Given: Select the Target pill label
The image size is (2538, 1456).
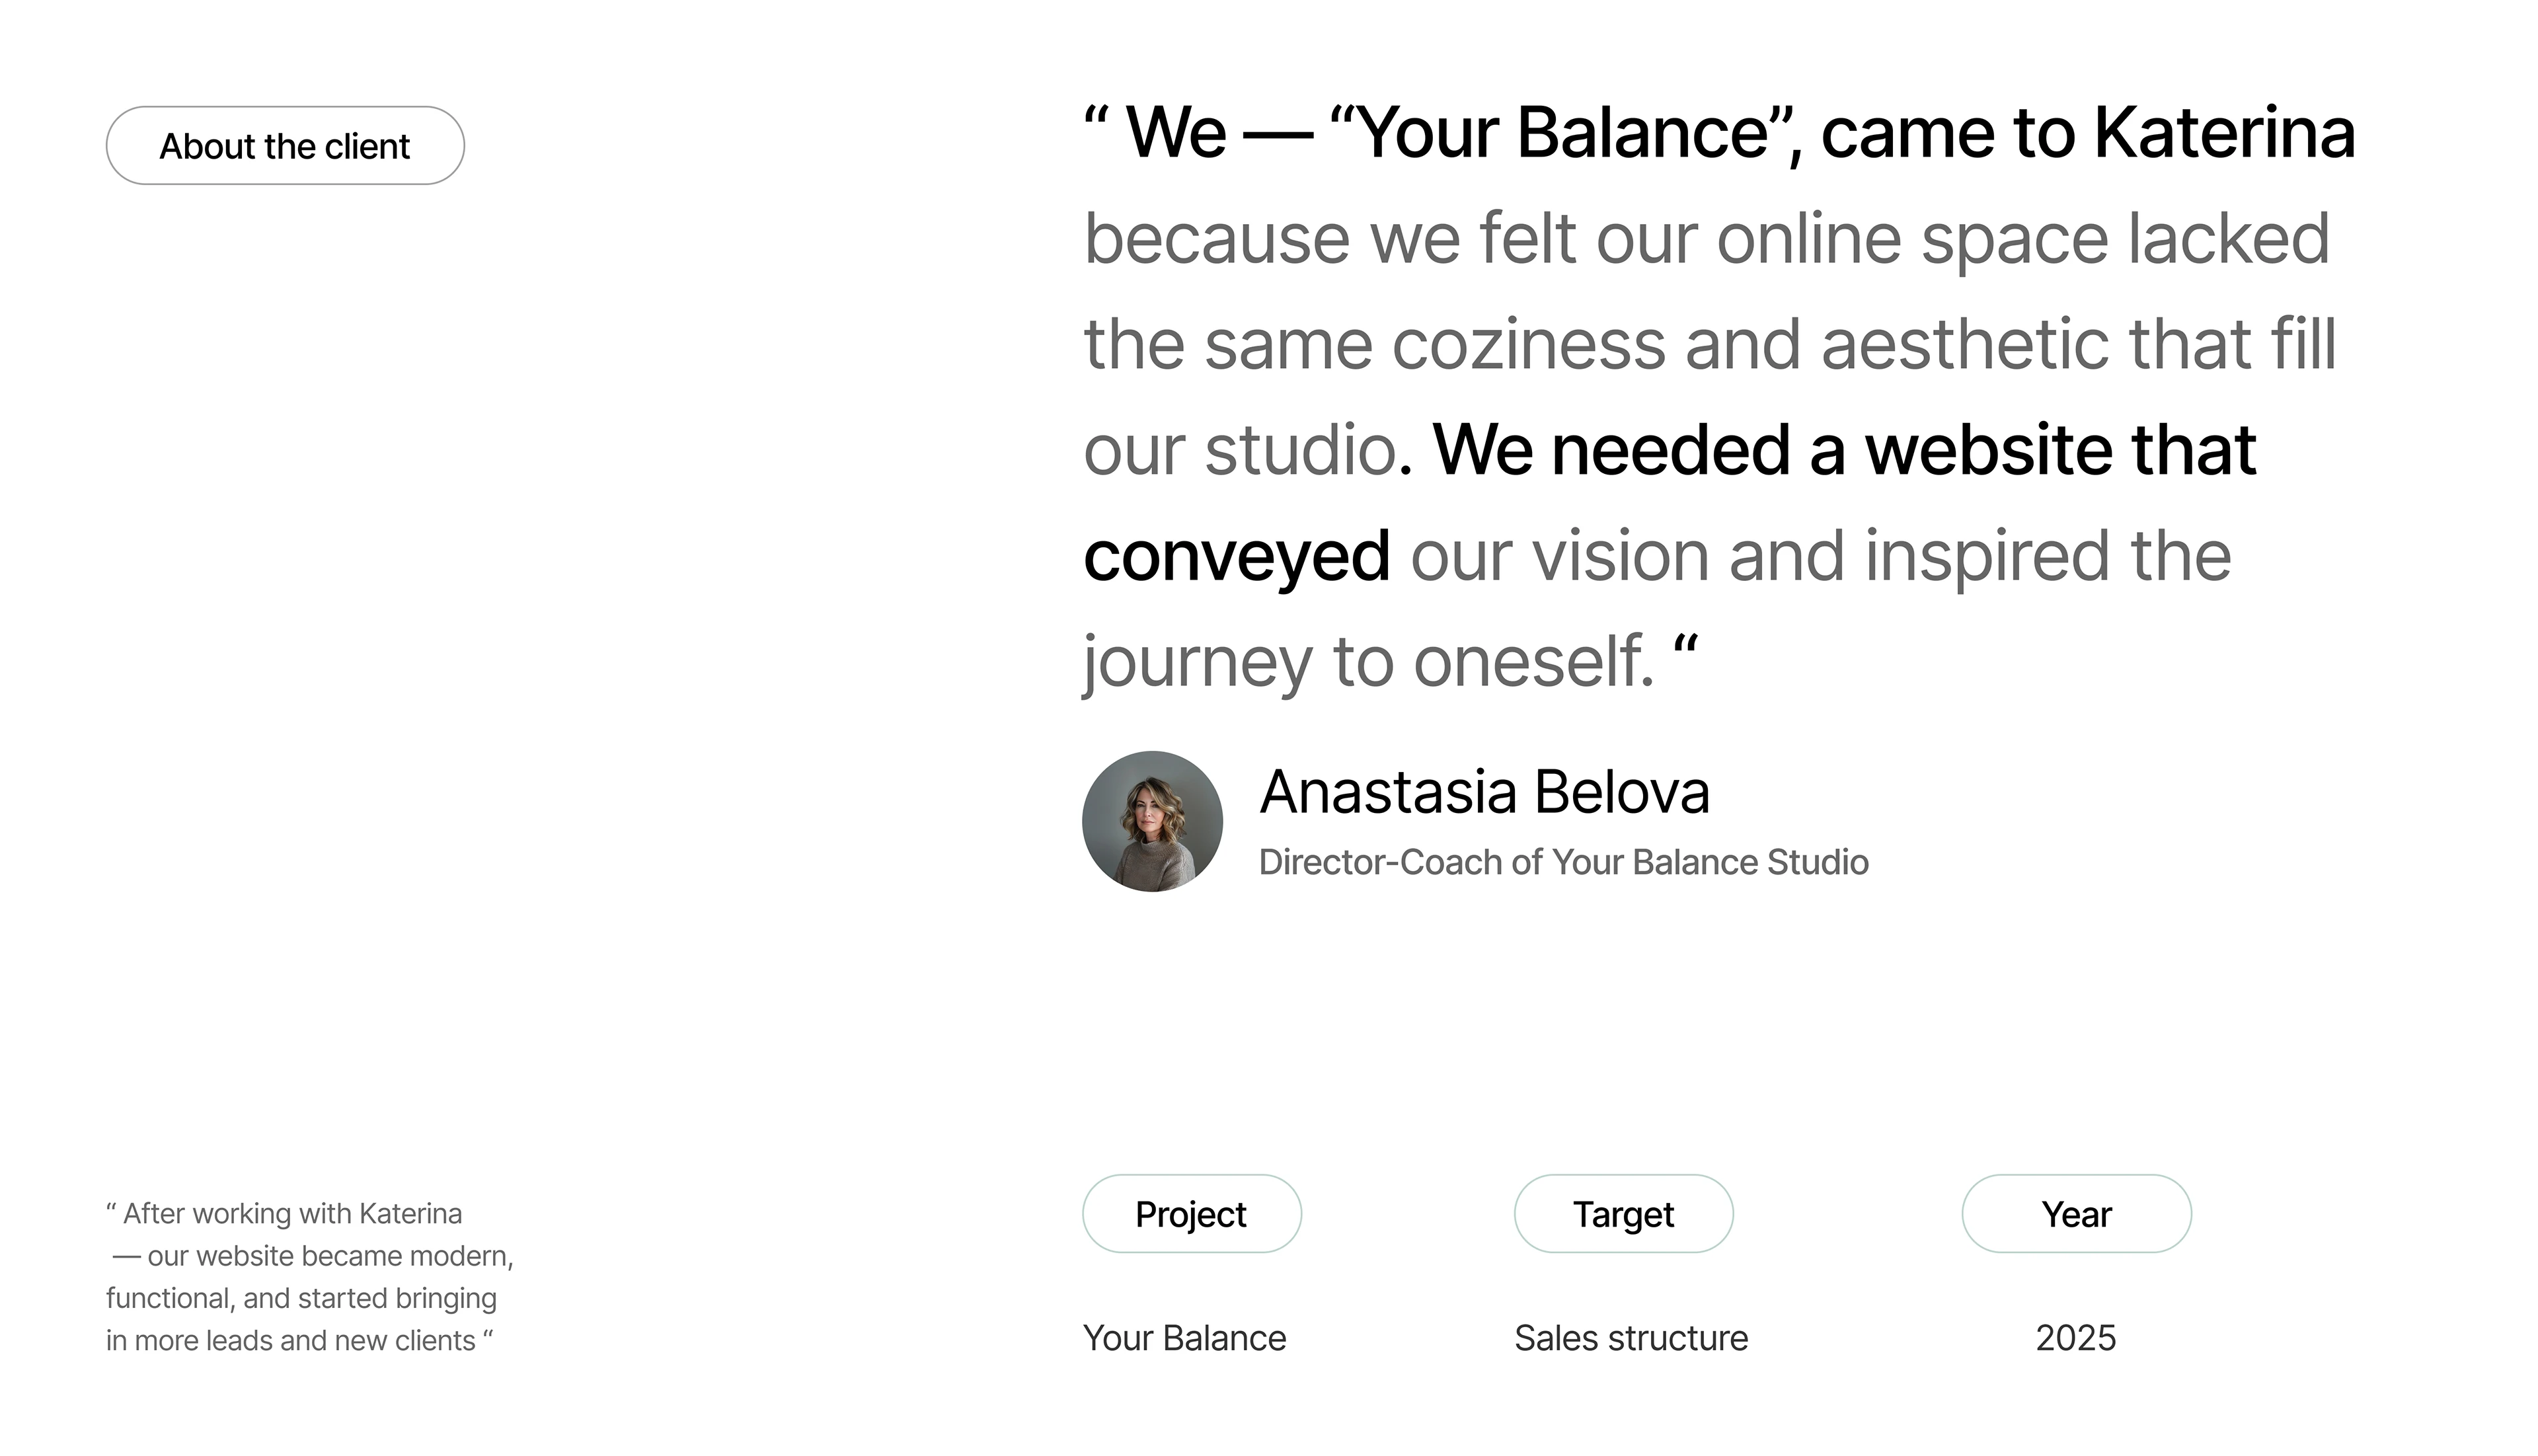Looking at the screenshot, I should click(x=1623, y=1214).
